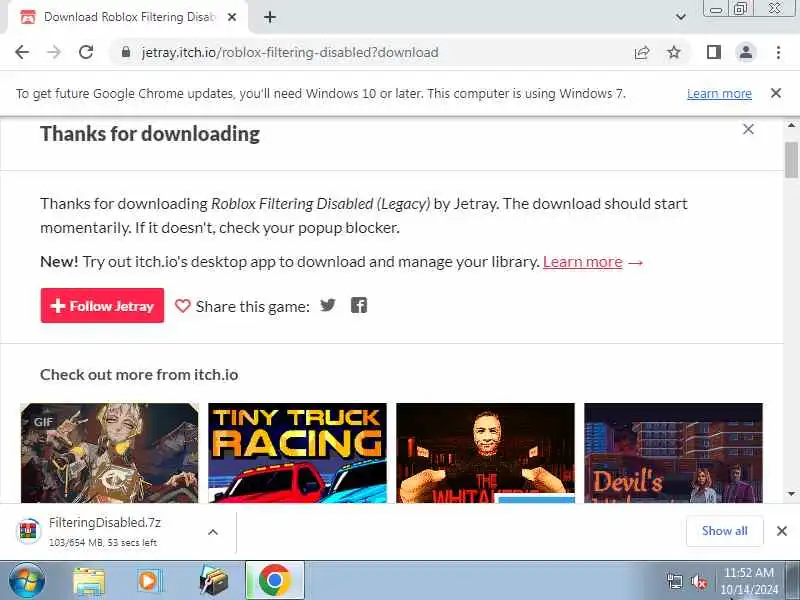The width and height of the screenshot is (800, 600).
Task: Click the Show desktop button
Action: pyautogui.click(x=793, y=581)
